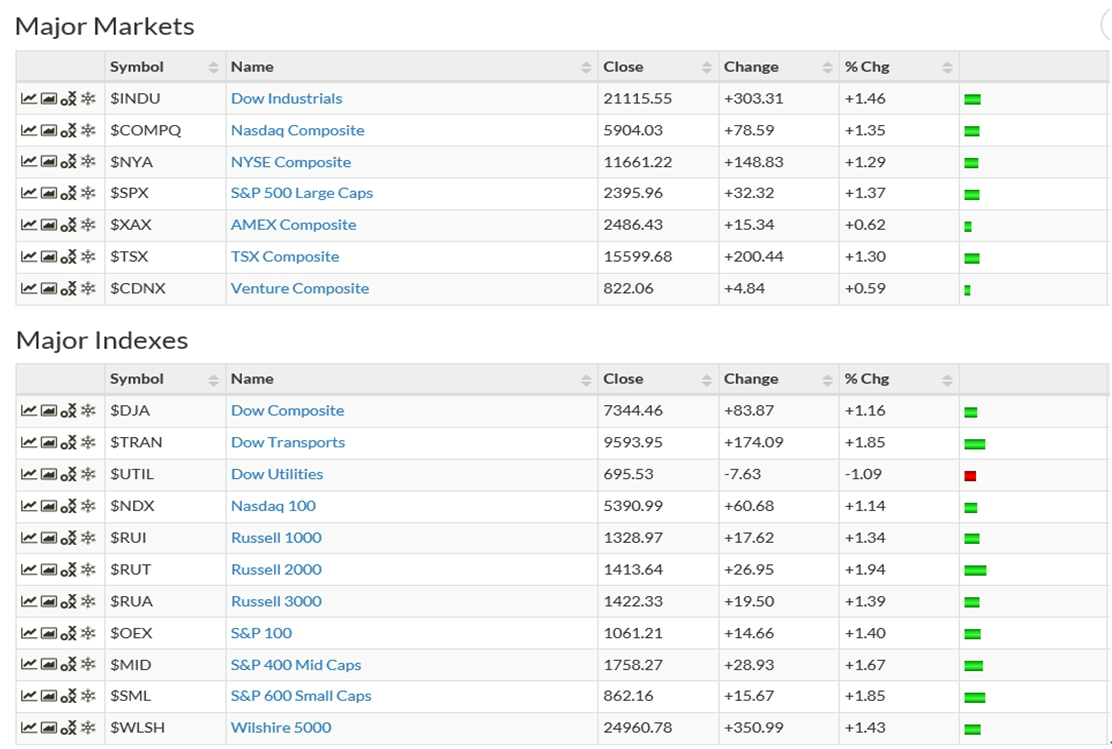The height and width of the screenshot is (749, 1112).
Task: Open gallery view icon for $COMPQ row
Action: tap(48, 131)
